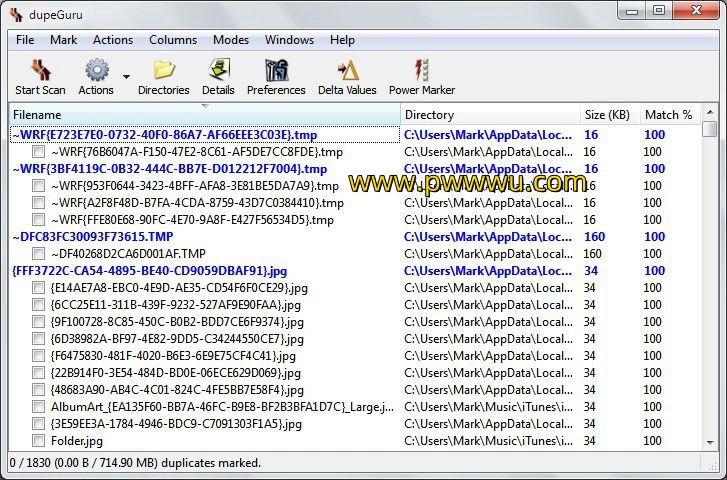The height and width of the screenshot is (480, 727).
Task: Select the Folder.jpg filename
Action: pos(77,441)
